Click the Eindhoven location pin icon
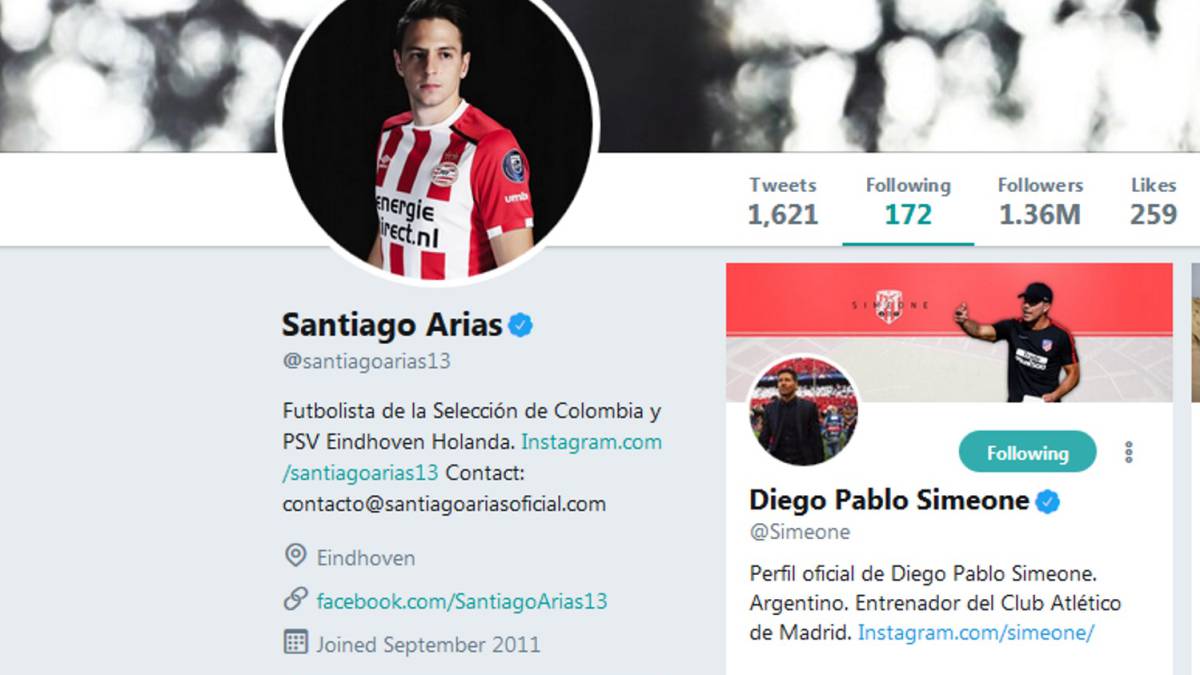The width and height of the screenshot is (1200, 675). pos(296,556)
